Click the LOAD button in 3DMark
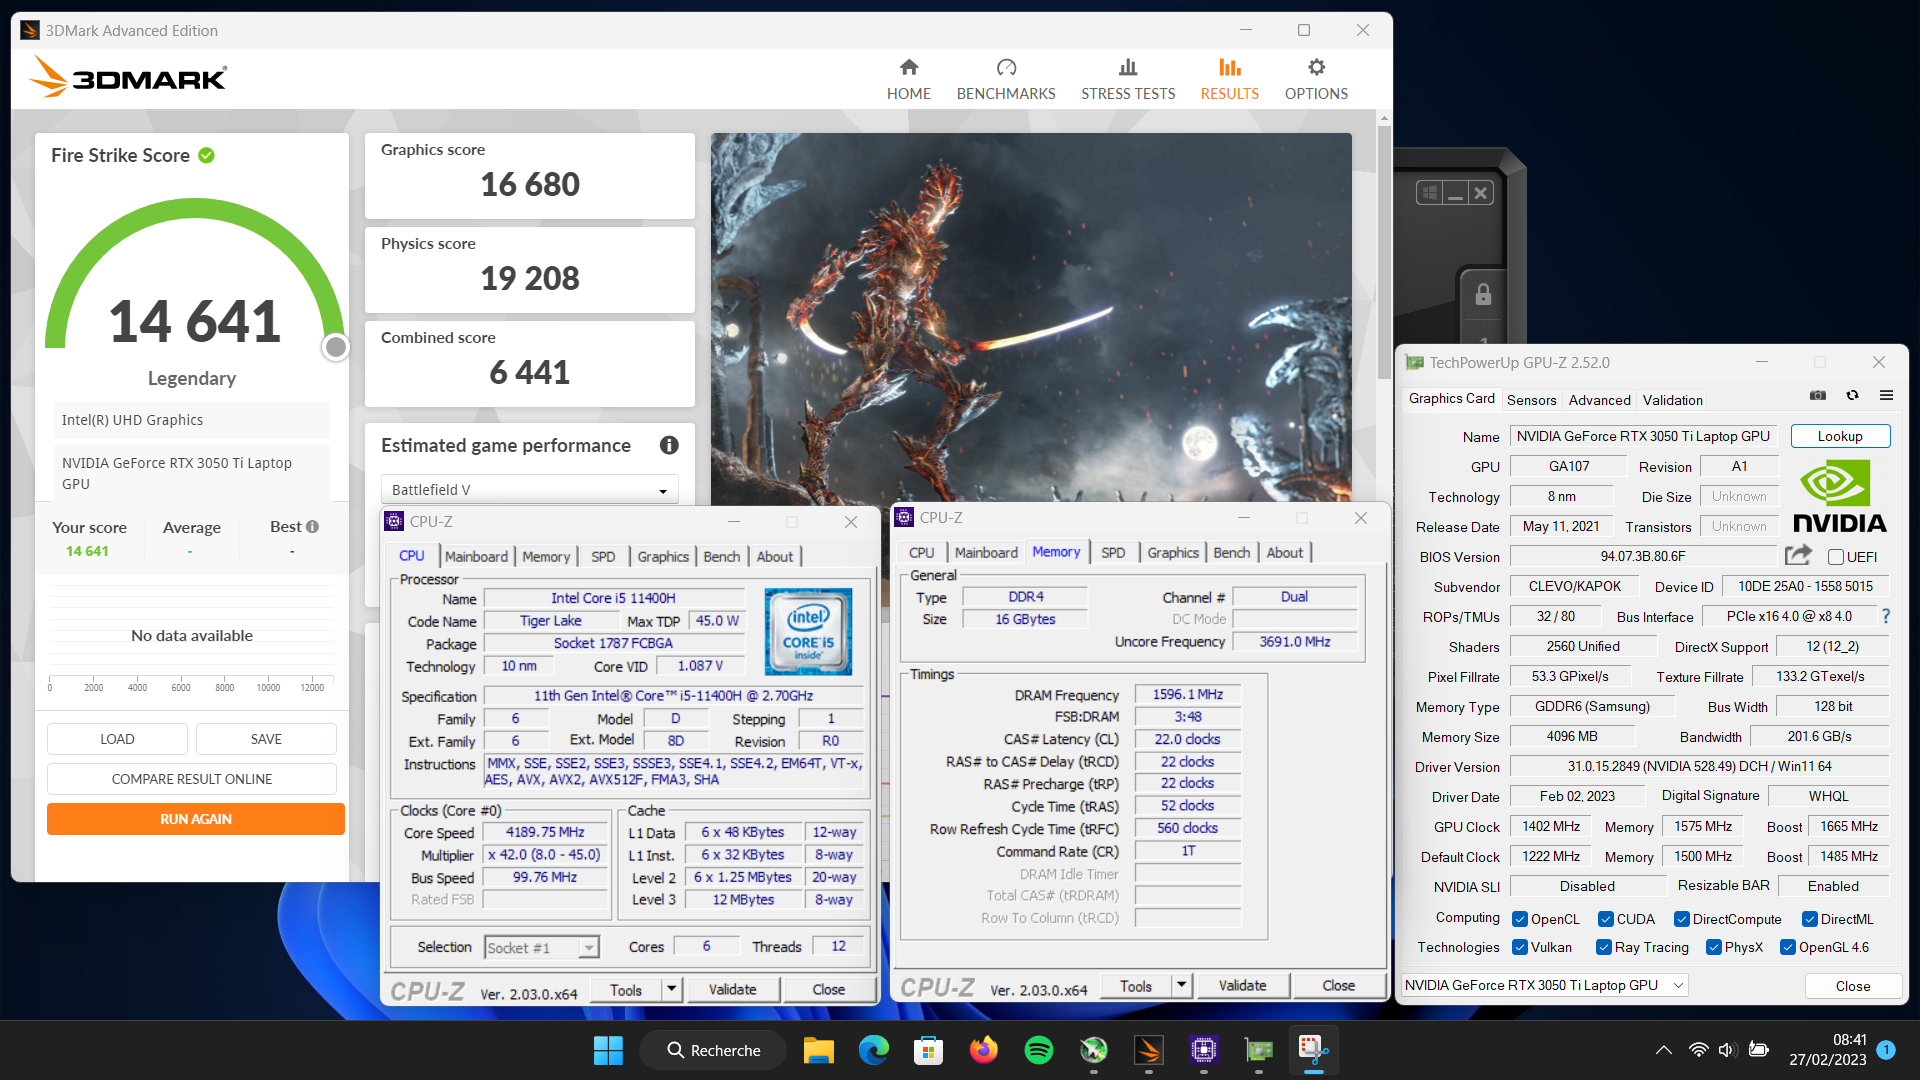This screenshot has height=1080, width=1920. [x=117, y=739]
